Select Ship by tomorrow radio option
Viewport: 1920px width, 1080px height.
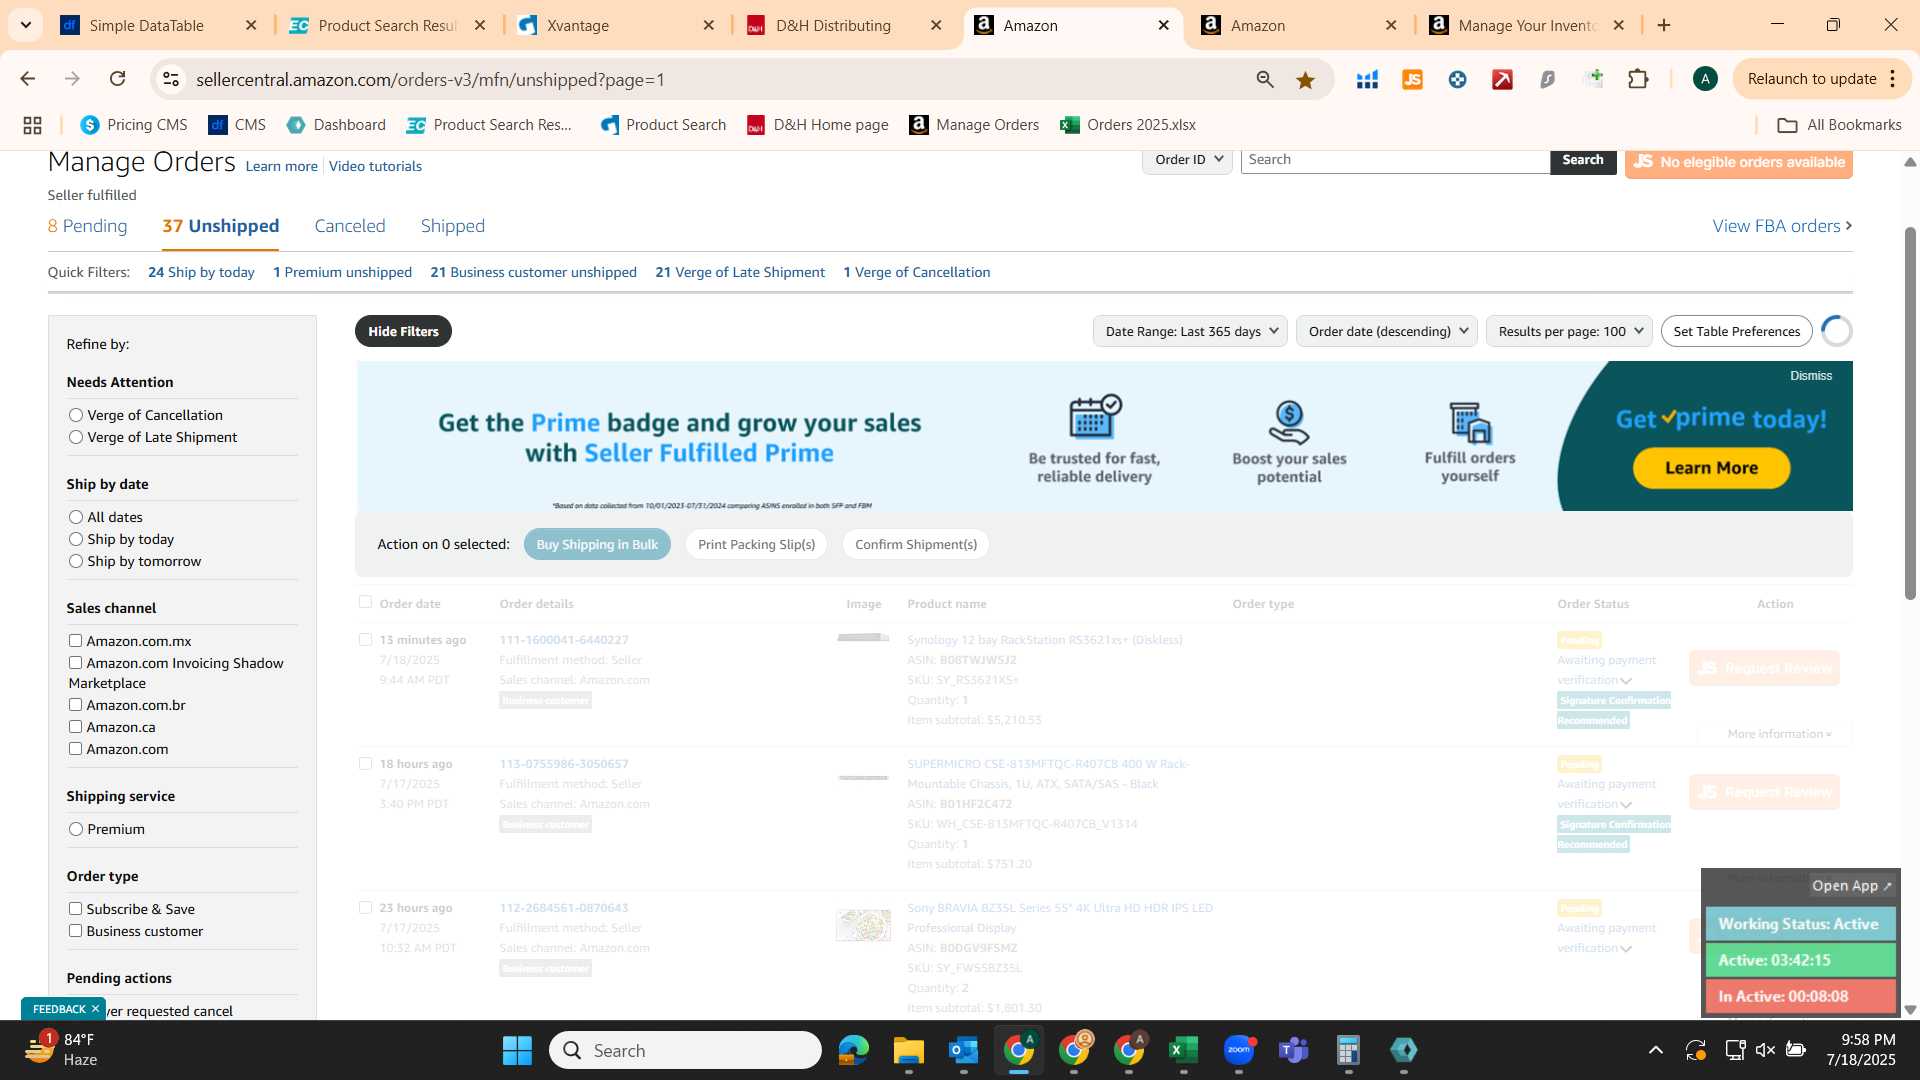[x=76, y=560]
